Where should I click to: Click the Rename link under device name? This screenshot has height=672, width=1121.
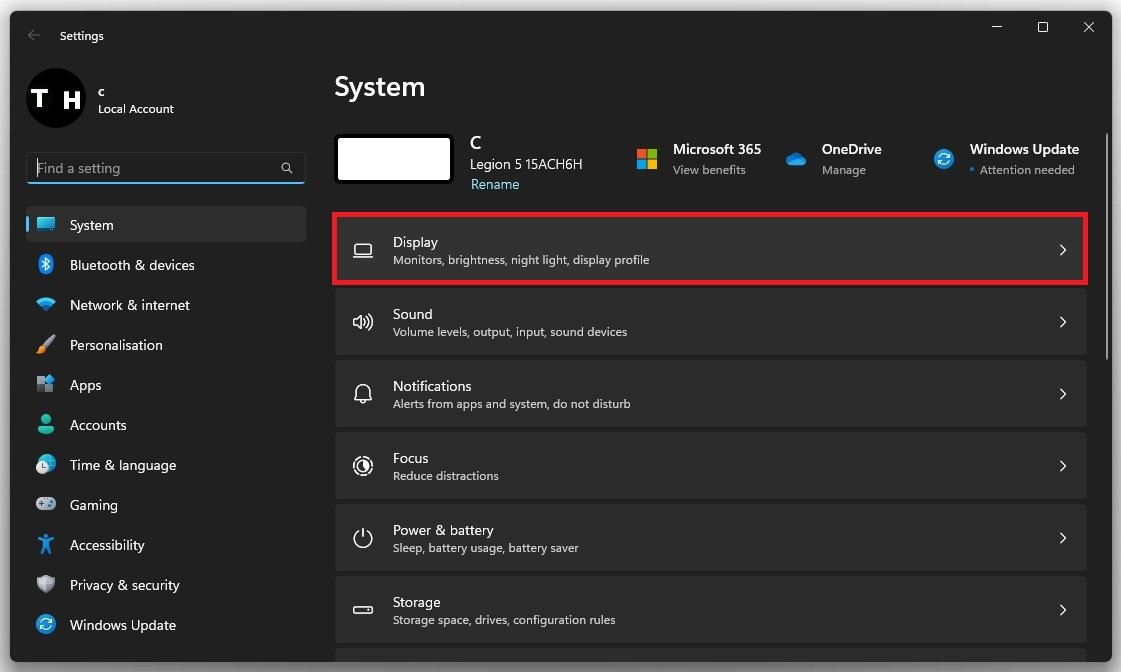click(495, 185)
